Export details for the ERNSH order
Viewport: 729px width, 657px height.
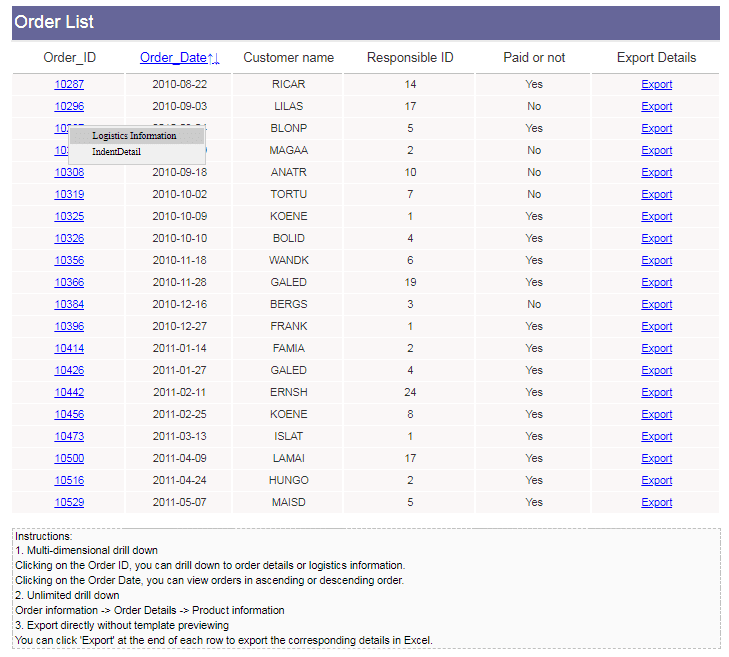[656, 392]
